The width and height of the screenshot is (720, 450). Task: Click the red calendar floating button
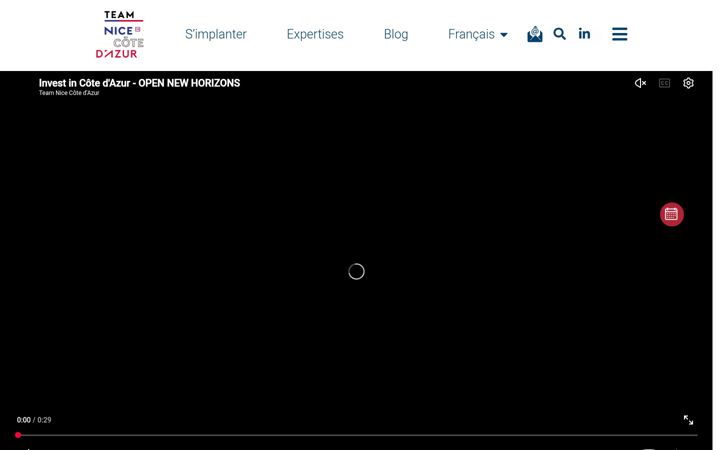tap(672, 214)
